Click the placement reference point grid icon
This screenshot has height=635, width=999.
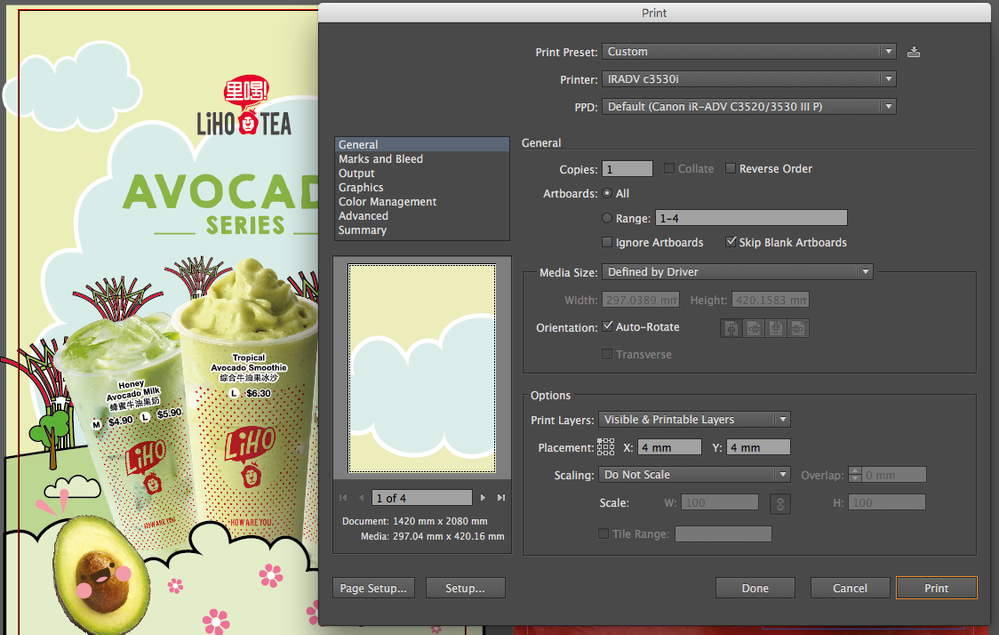(x=606, y=447)
